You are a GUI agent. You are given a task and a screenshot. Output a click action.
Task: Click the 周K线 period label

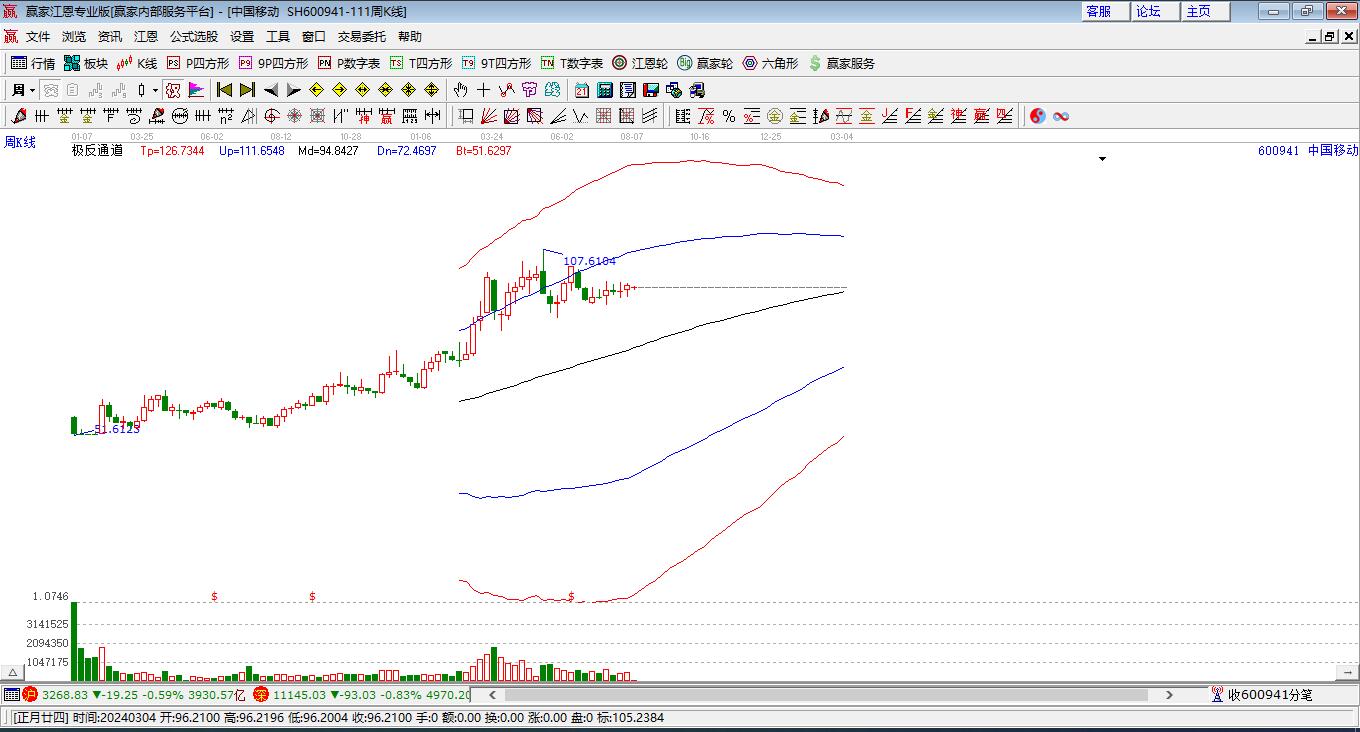pyautogui.click(x=20, y=143)
